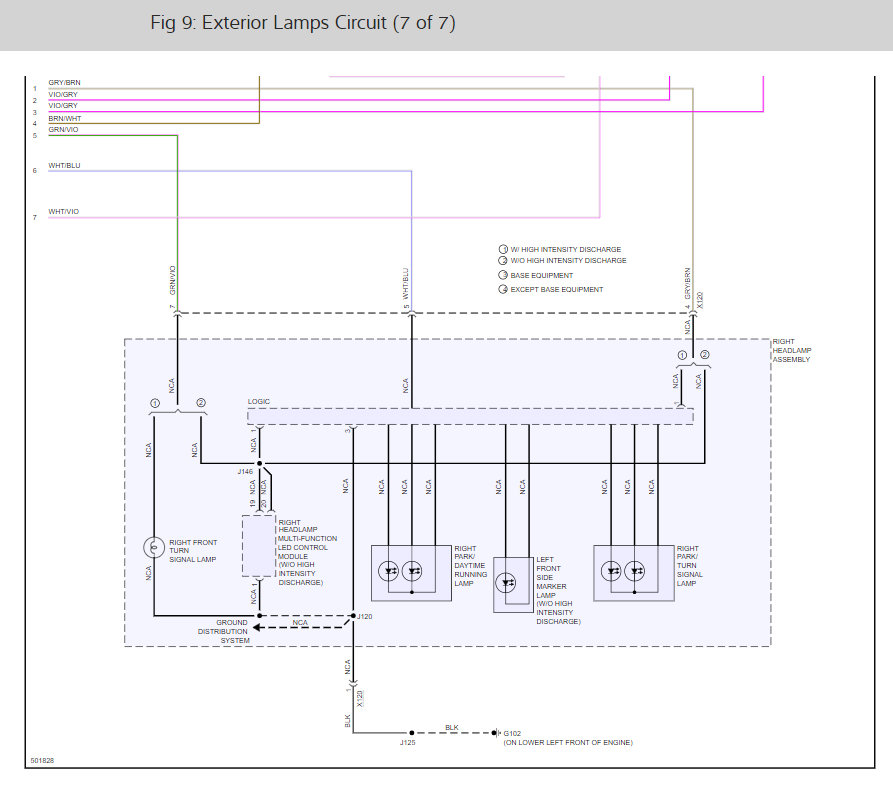Viewport: 893px width, 791px height.
Task: Click the dashed LED control module box
Action: point(259,546)
